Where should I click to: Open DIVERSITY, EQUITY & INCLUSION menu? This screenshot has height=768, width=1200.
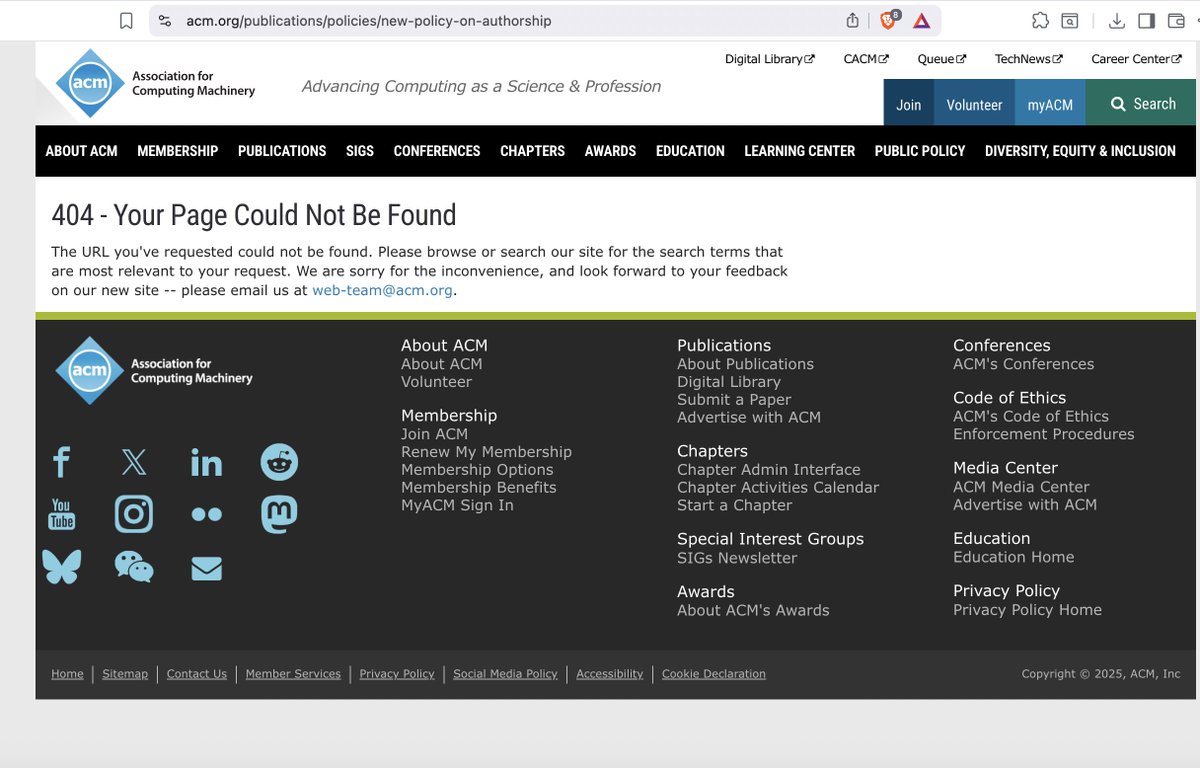point(1080,151)
